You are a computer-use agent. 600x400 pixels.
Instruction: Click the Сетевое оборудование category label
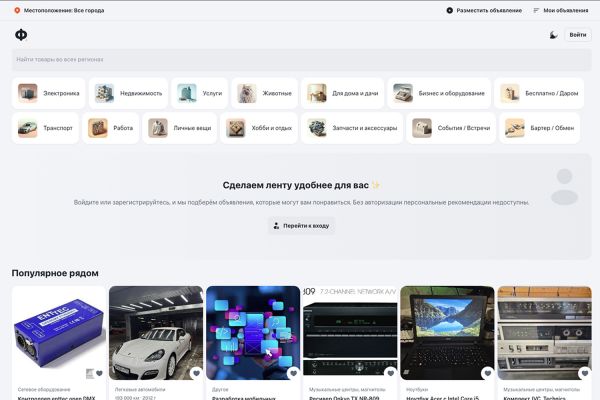point(44,389)
